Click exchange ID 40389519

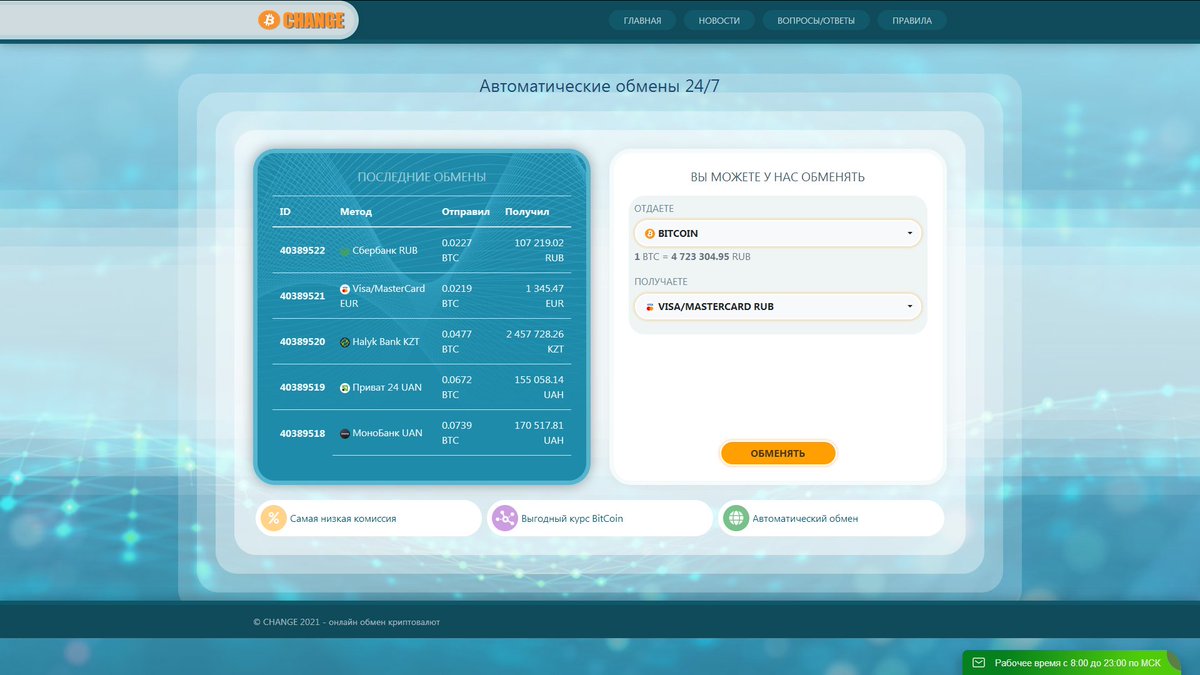point(302,387)
